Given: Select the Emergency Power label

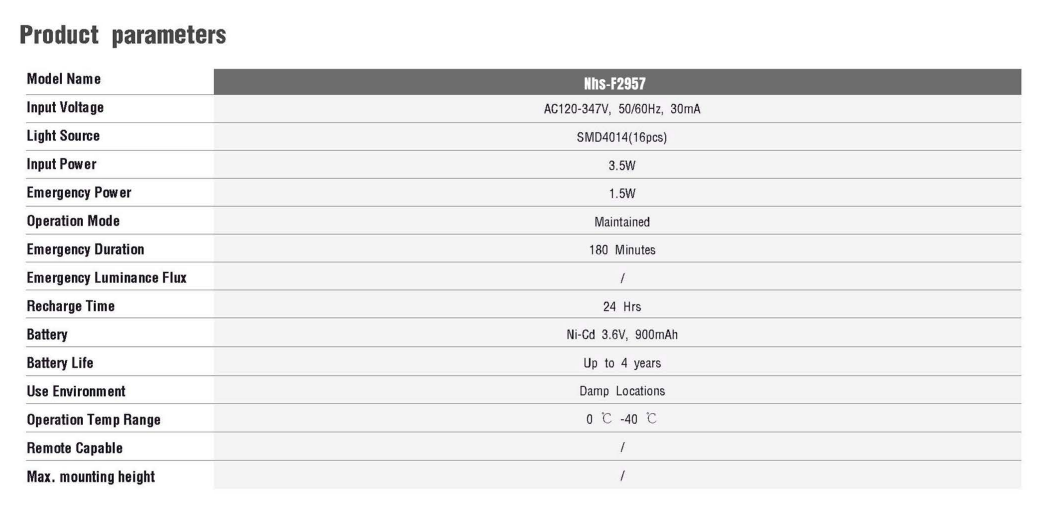Looking at the screenshot, I should click(79, 193).
